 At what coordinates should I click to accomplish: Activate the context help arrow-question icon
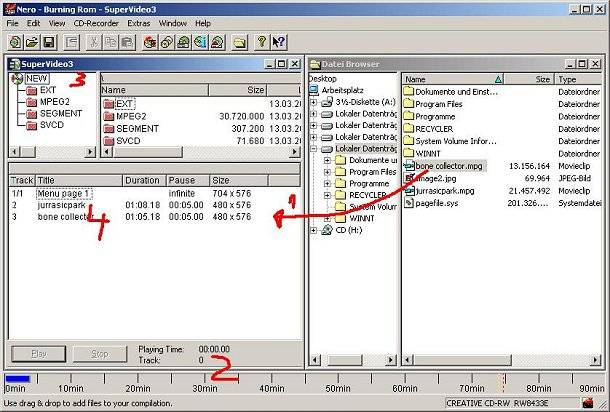coord(279,42)
